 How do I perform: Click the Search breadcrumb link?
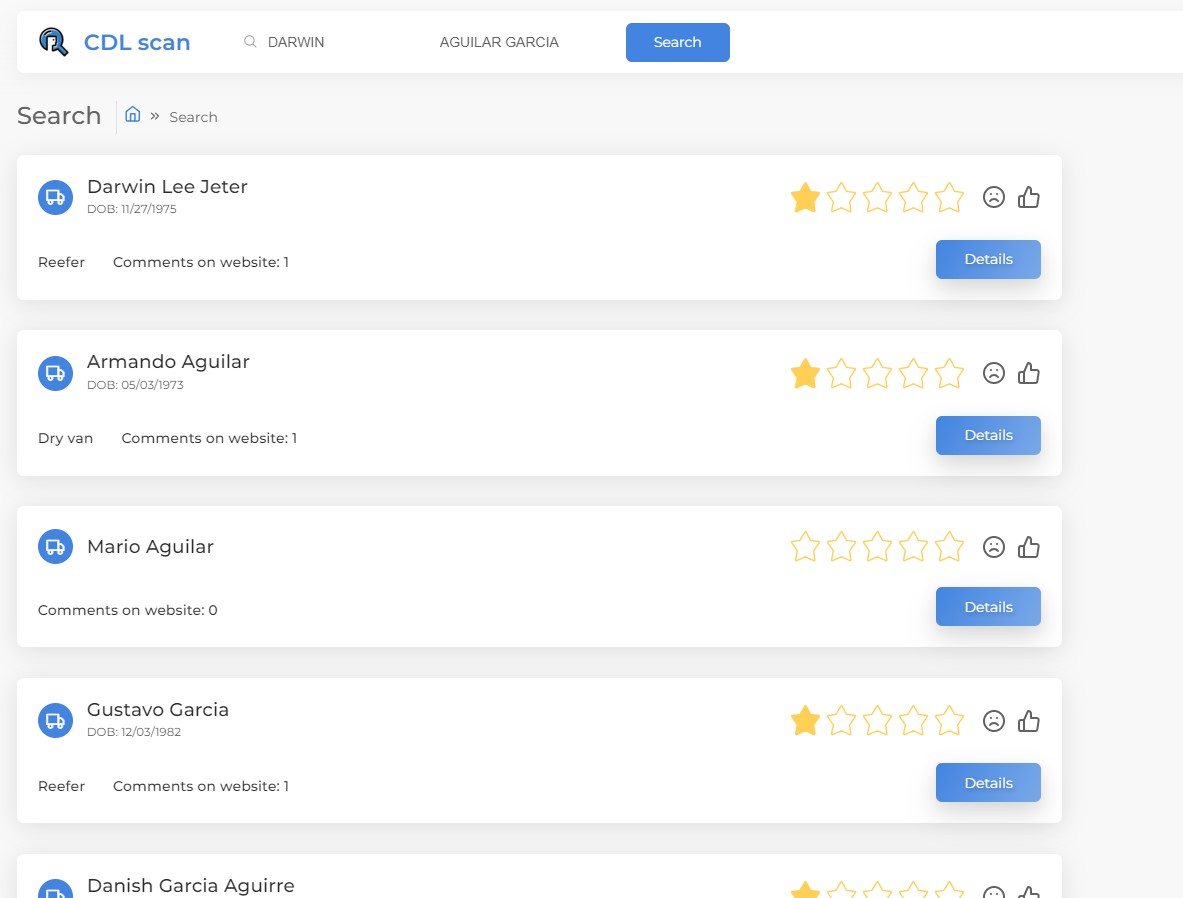tap(193, 117)
